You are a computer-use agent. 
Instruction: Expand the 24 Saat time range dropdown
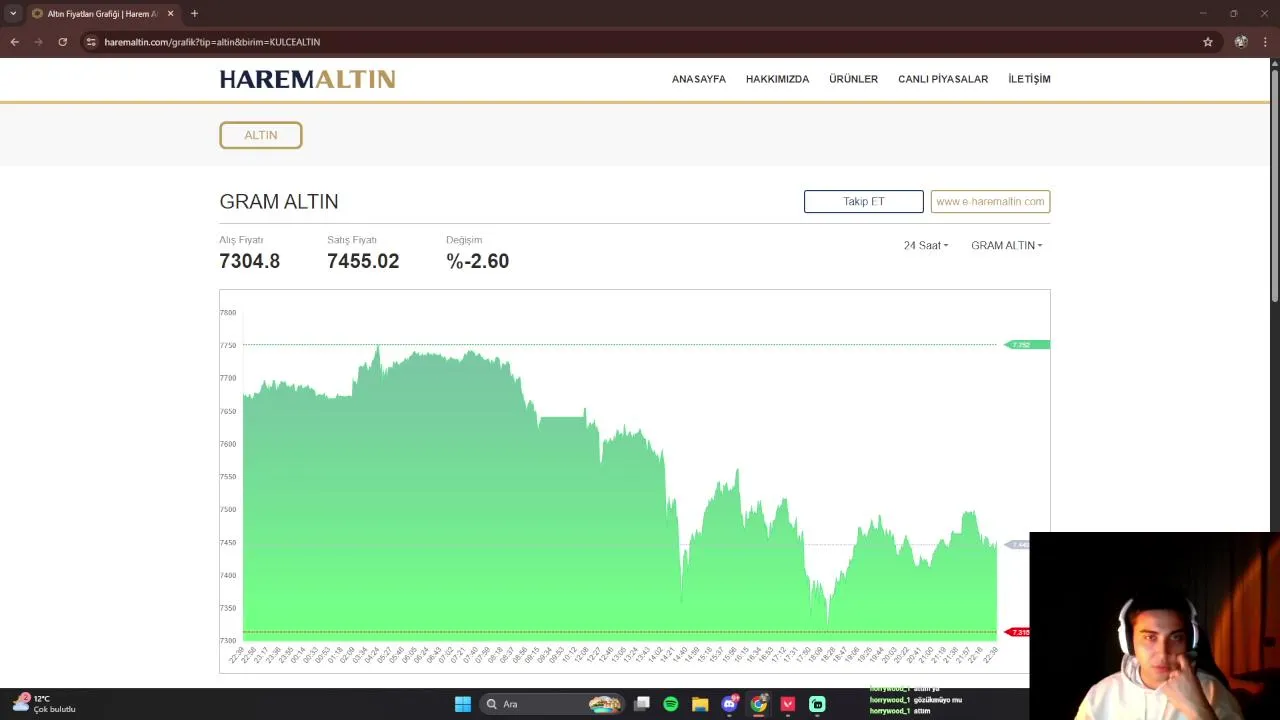click(926, 245)
